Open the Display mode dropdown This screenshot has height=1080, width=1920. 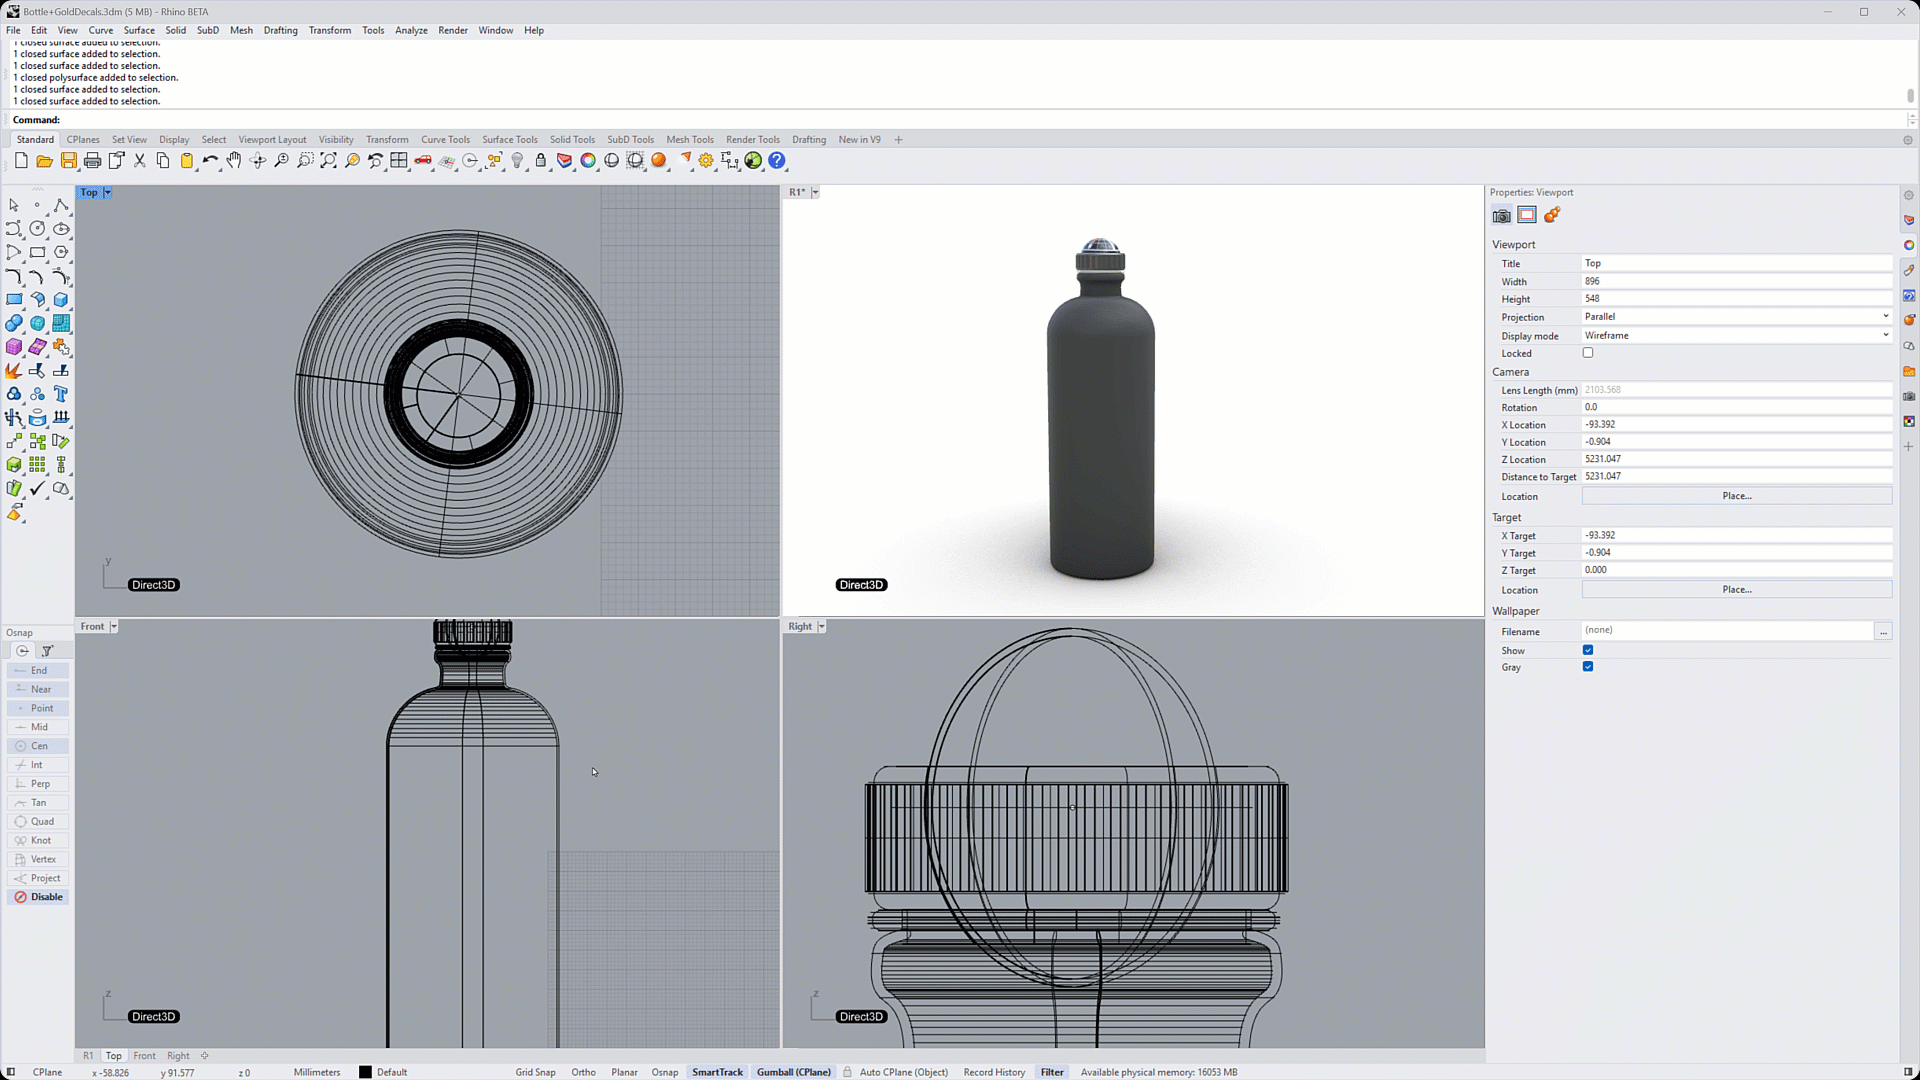(x=1737, y=335)
